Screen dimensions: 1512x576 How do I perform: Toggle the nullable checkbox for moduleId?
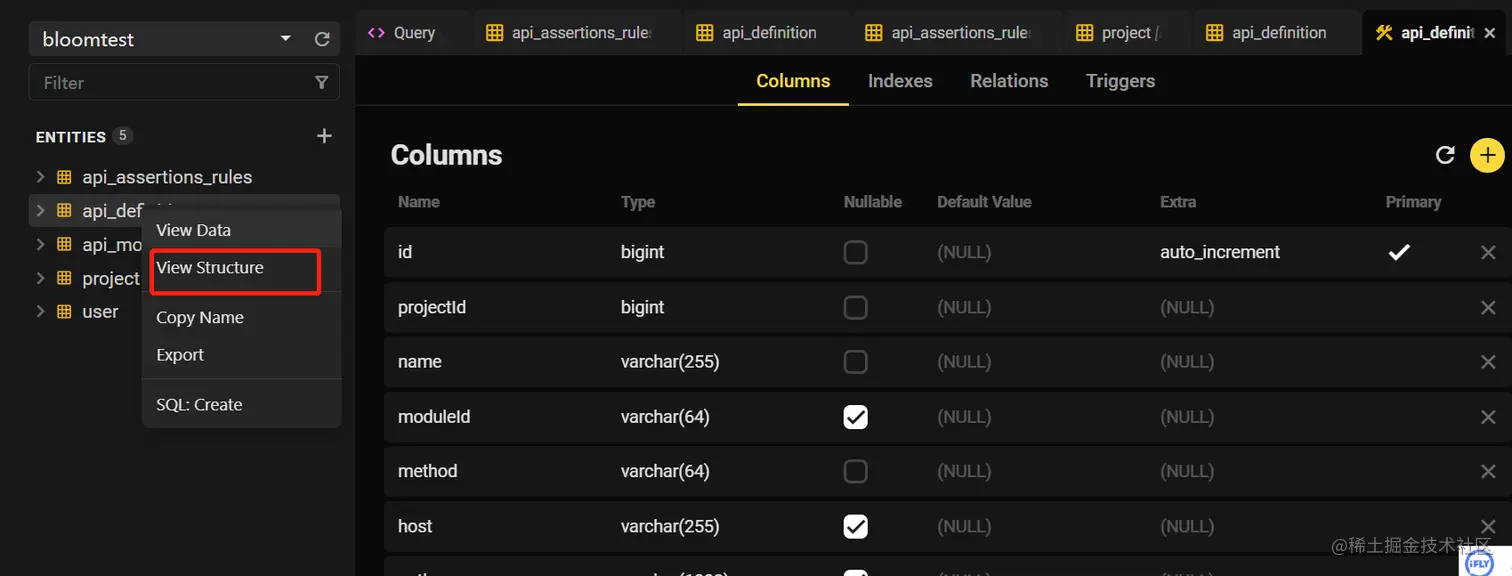pyautogui.click(x=855, y=417)
